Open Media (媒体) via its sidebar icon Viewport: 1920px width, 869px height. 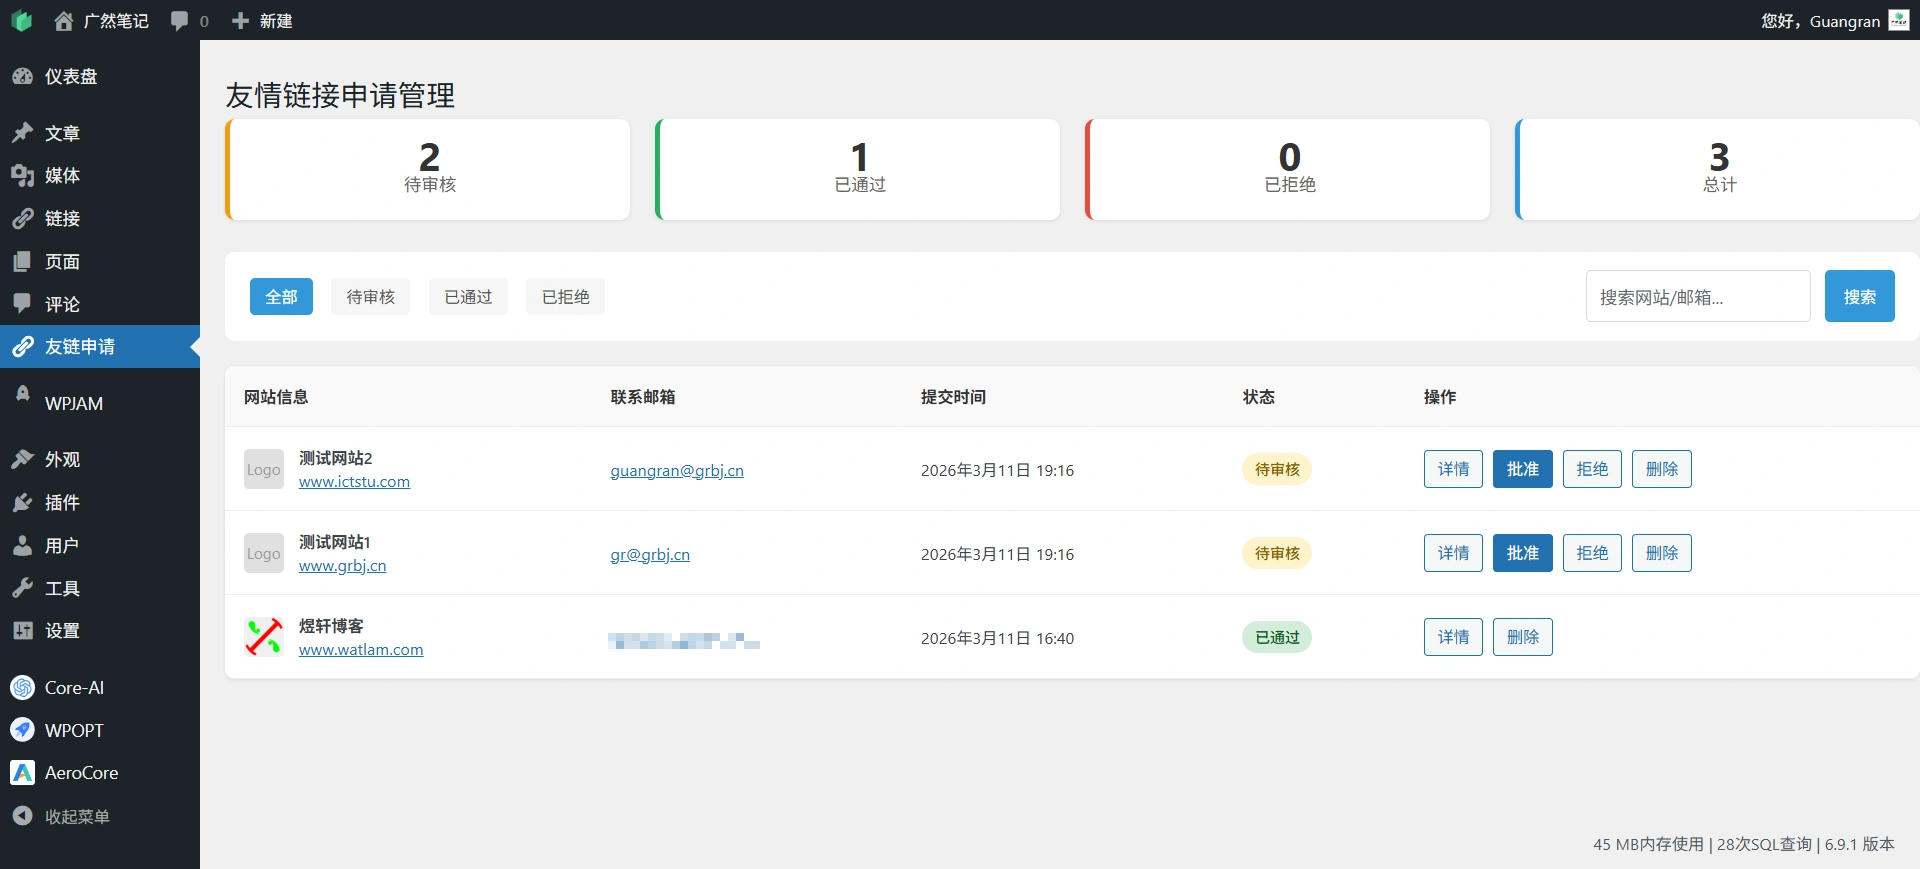(x=22, y=176)
